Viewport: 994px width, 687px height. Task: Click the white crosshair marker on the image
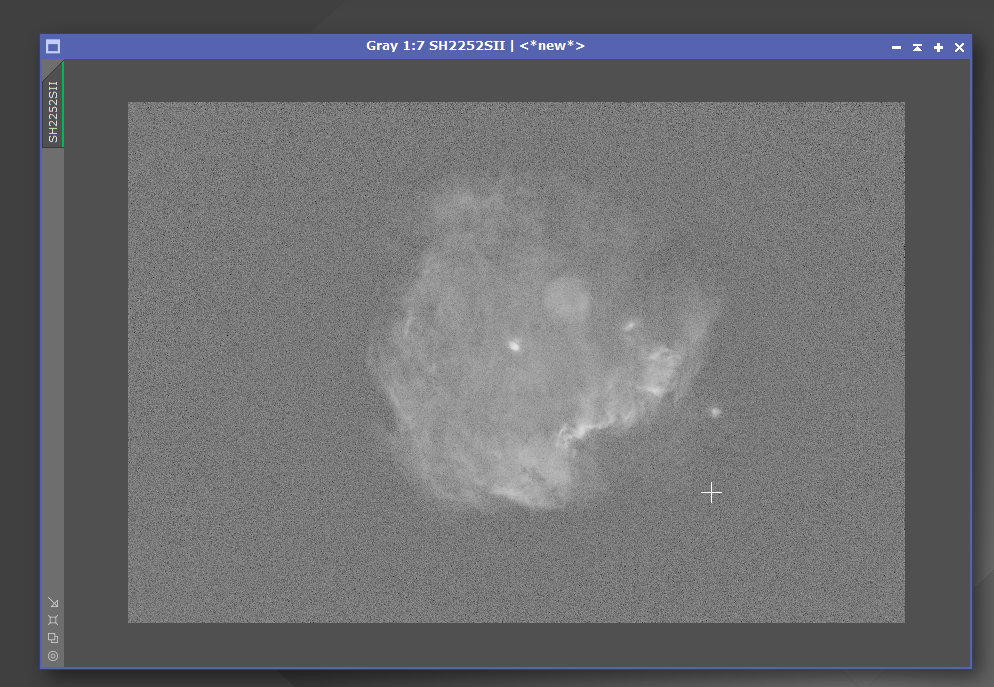[711, 492]
